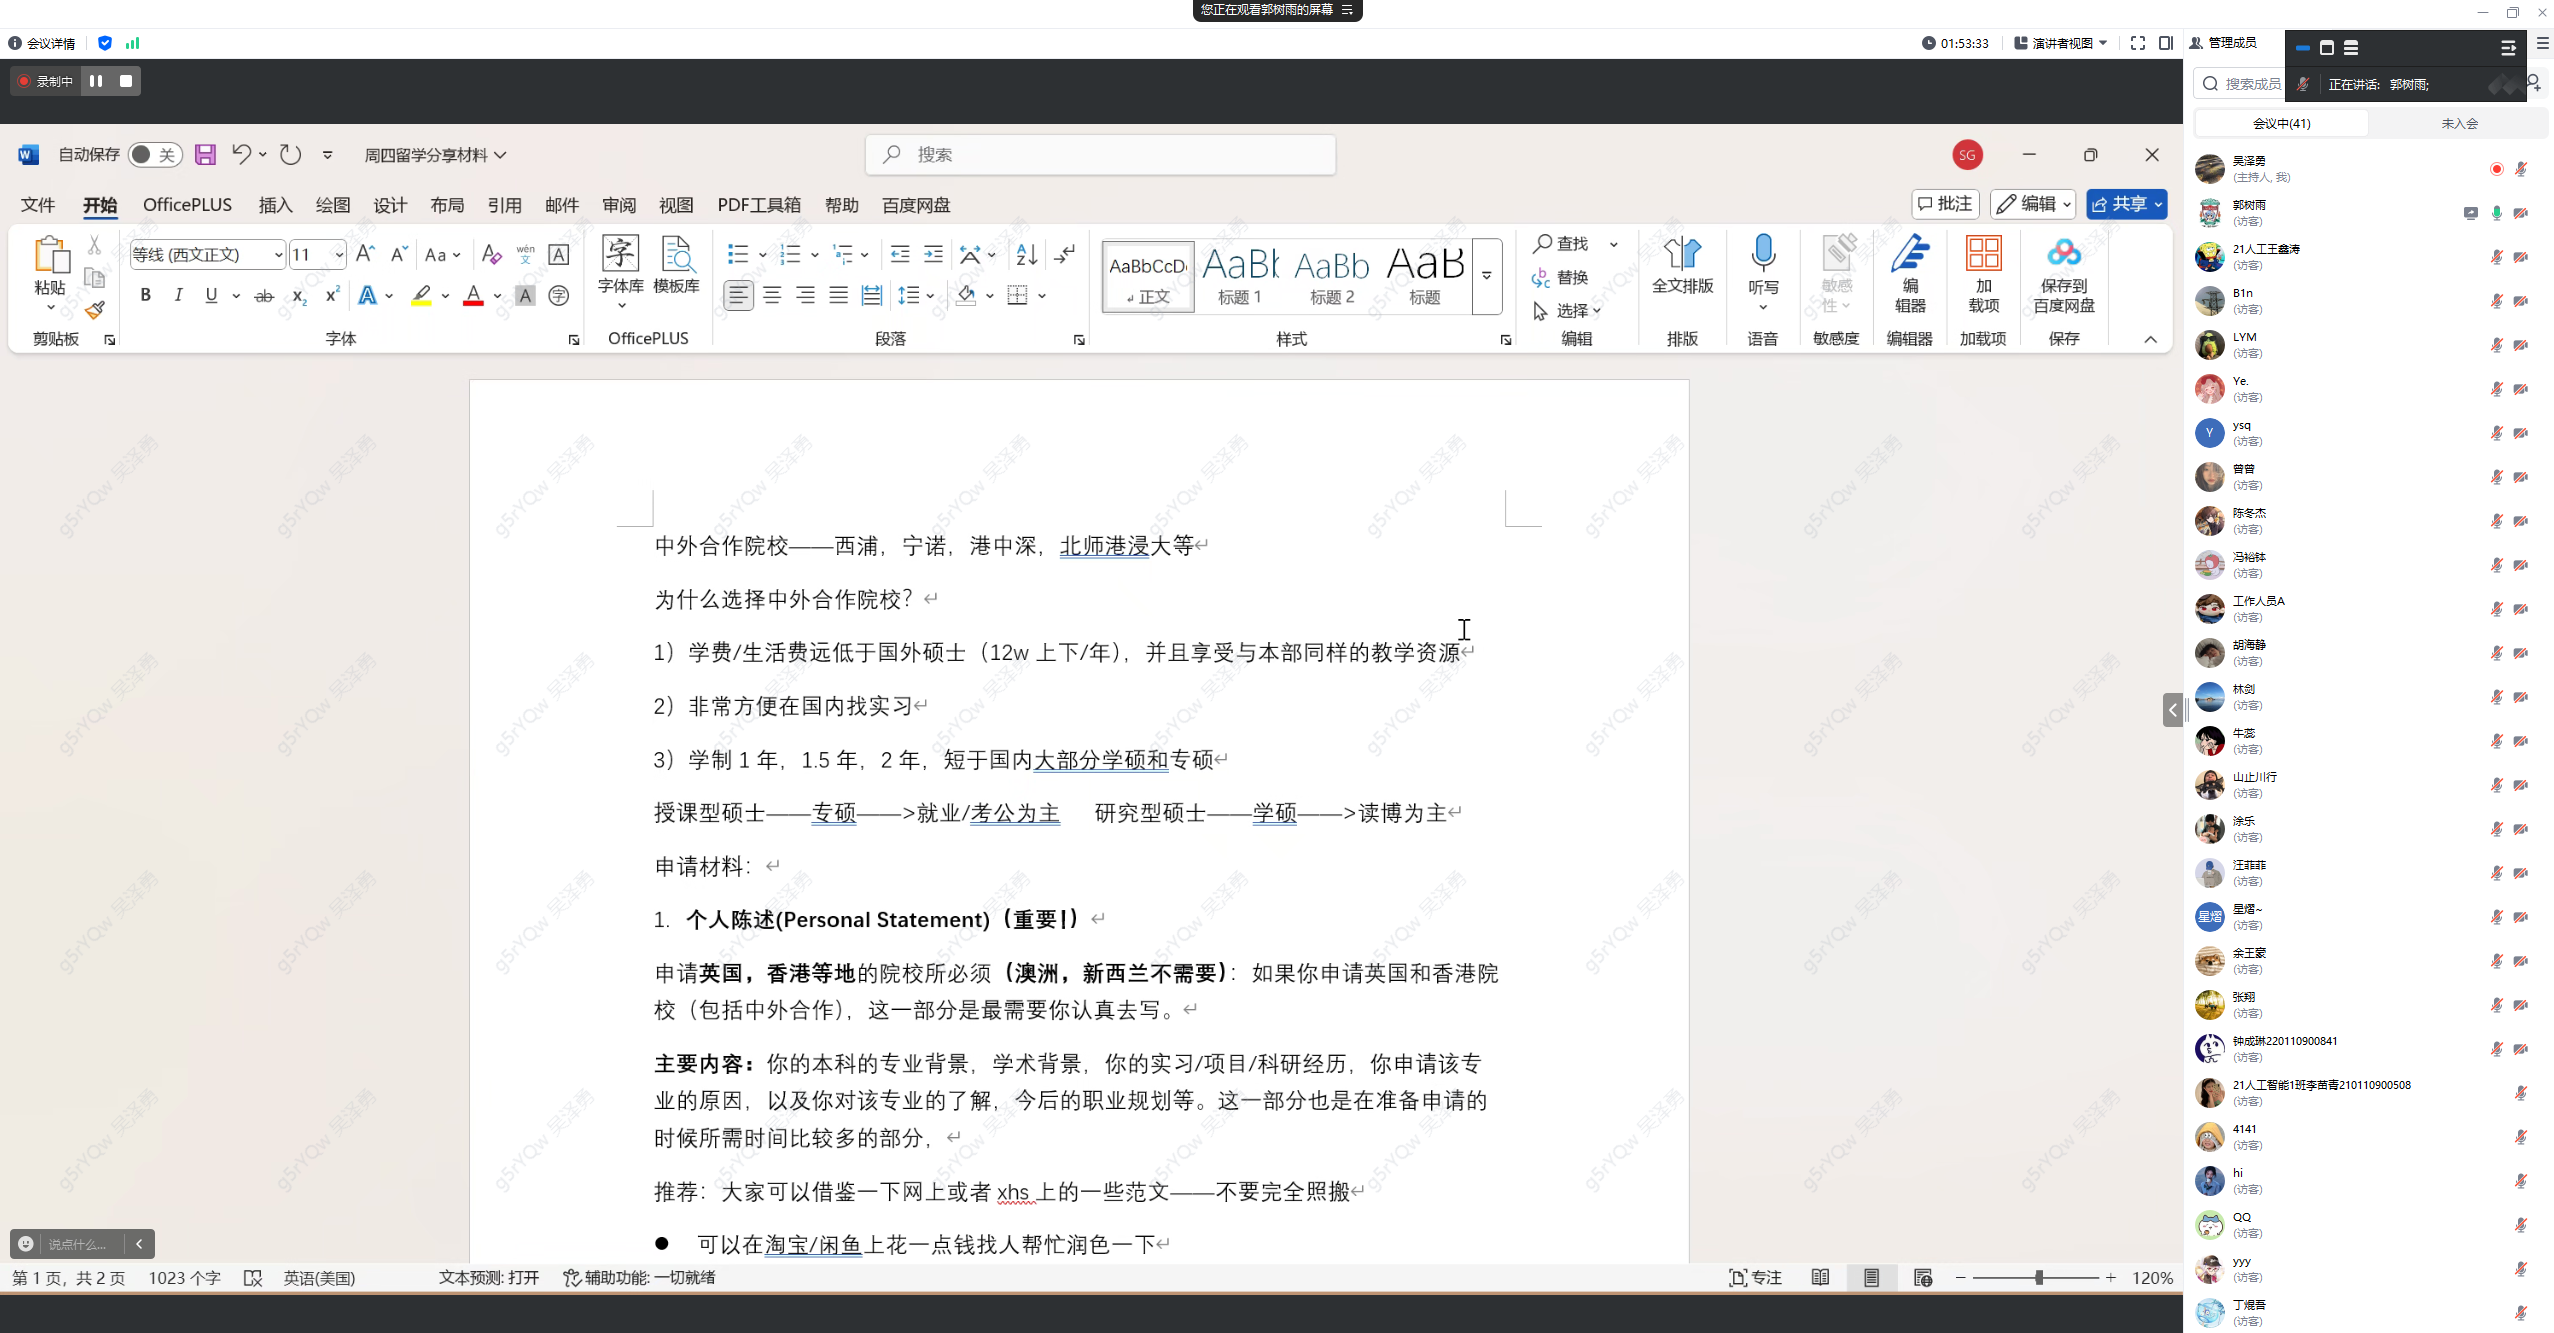
Task: Click the center align paragraph icon
Action: point(772,295)
